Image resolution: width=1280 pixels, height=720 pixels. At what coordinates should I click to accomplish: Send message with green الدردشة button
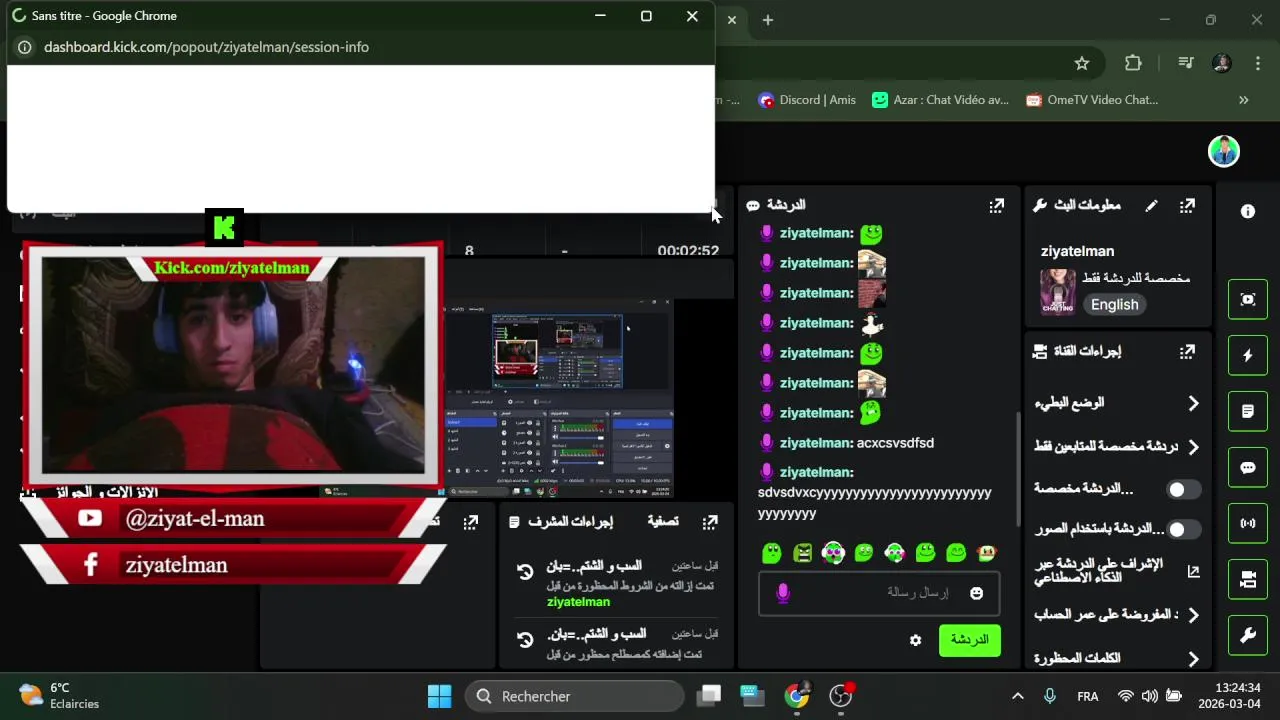pos(969,640)
